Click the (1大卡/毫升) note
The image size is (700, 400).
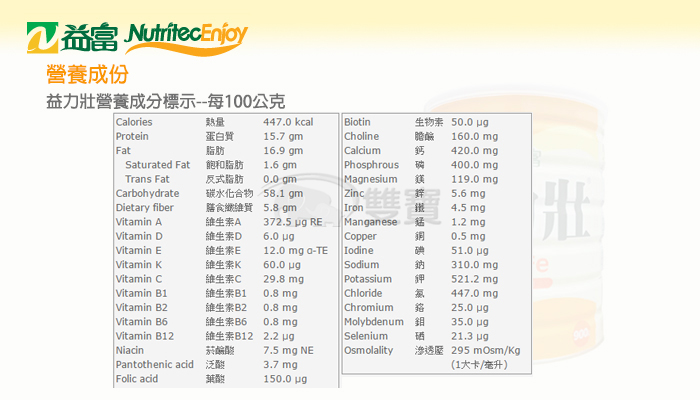tap(479, 365)
